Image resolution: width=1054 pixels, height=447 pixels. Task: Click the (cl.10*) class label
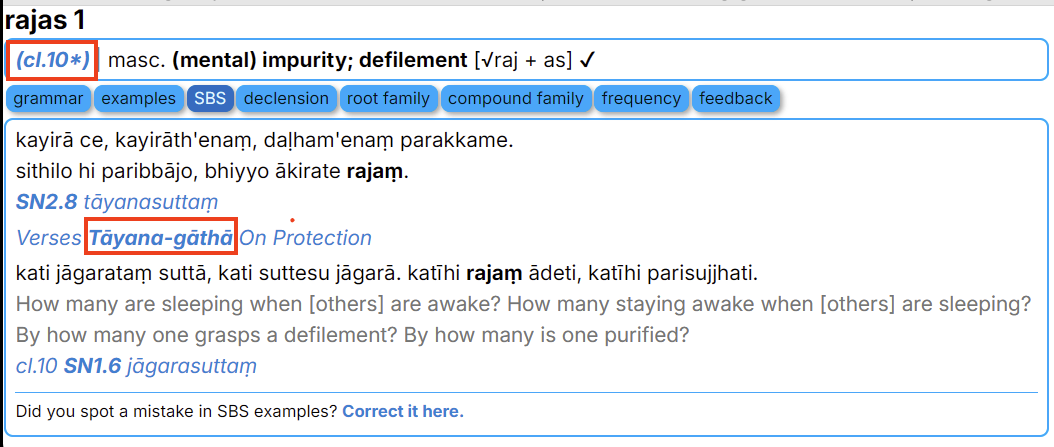click(52, 61)
